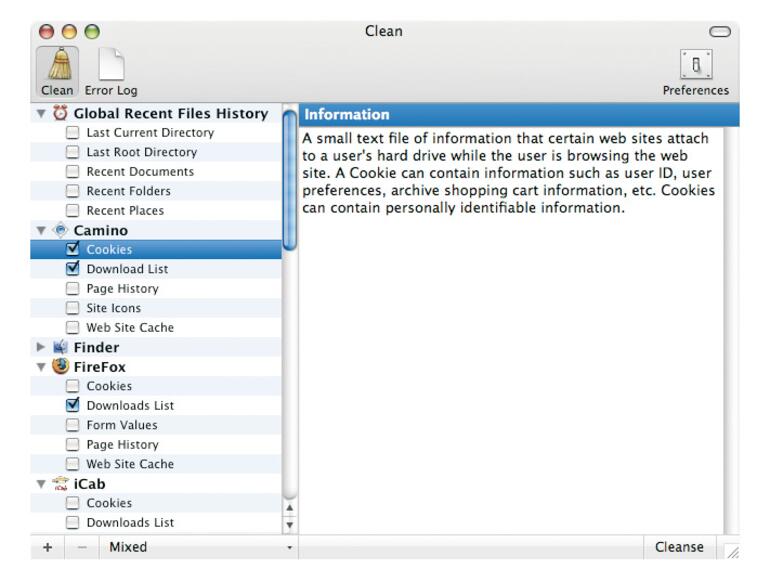
Task: Click the Camino browser icon
Action: coord(60,230)
